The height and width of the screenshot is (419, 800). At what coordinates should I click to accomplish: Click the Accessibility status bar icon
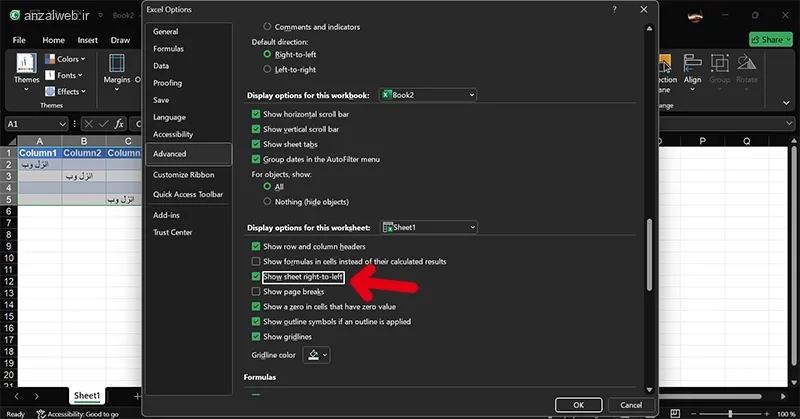point(41,414)
